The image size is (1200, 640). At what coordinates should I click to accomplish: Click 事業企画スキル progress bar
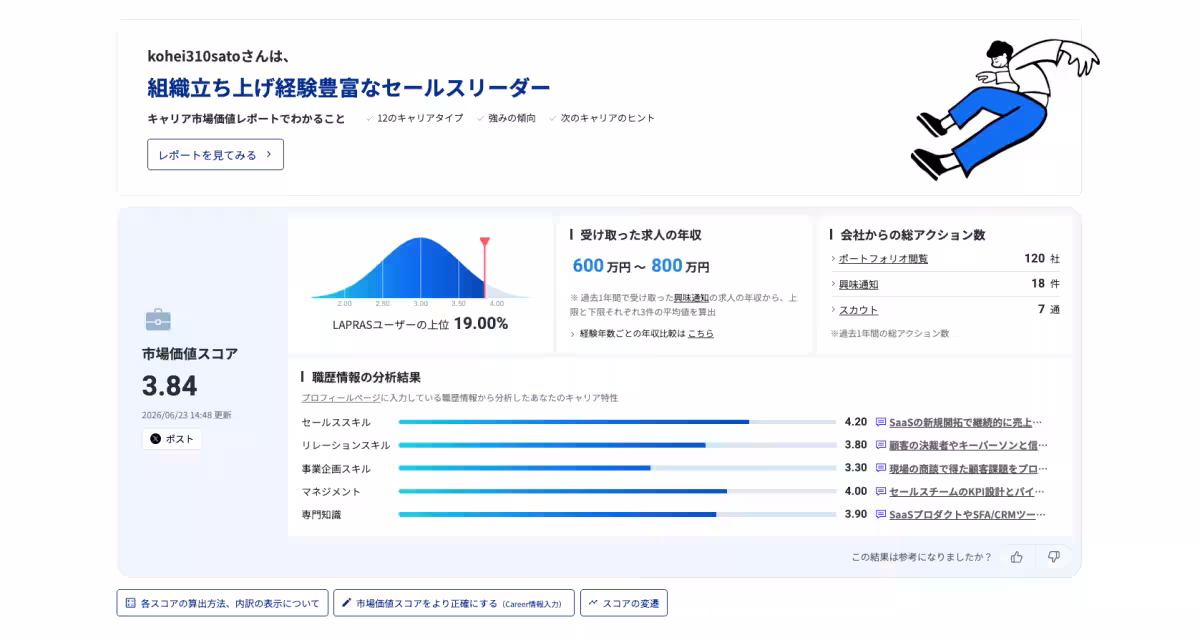[x=617, y=468]
